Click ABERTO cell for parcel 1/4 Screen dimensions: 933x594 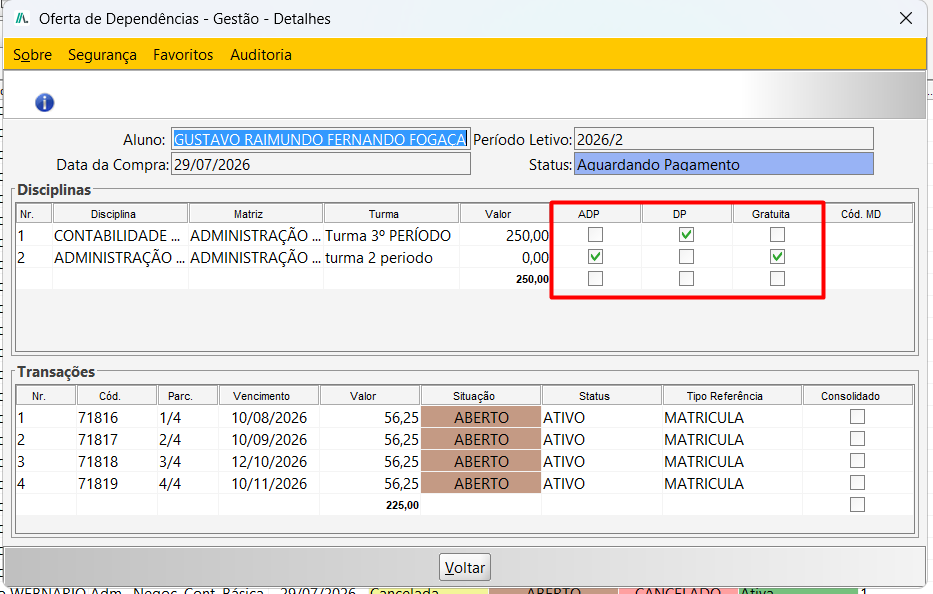[481, 418]
